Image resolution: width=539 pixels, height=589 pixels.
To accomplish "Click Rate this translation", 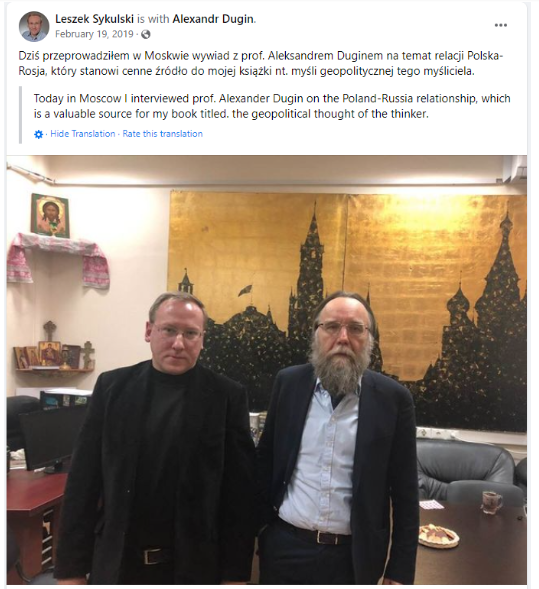I will click(x=163, y=134).
